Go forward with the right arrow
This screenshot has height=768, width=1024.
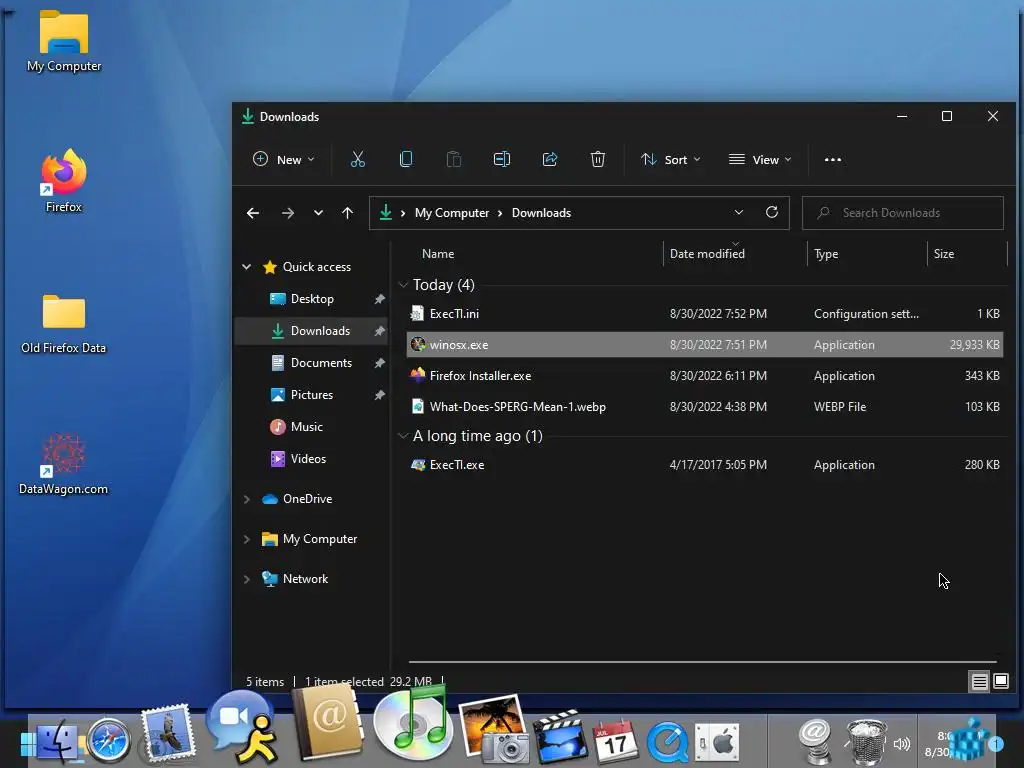tap(287, 213)
